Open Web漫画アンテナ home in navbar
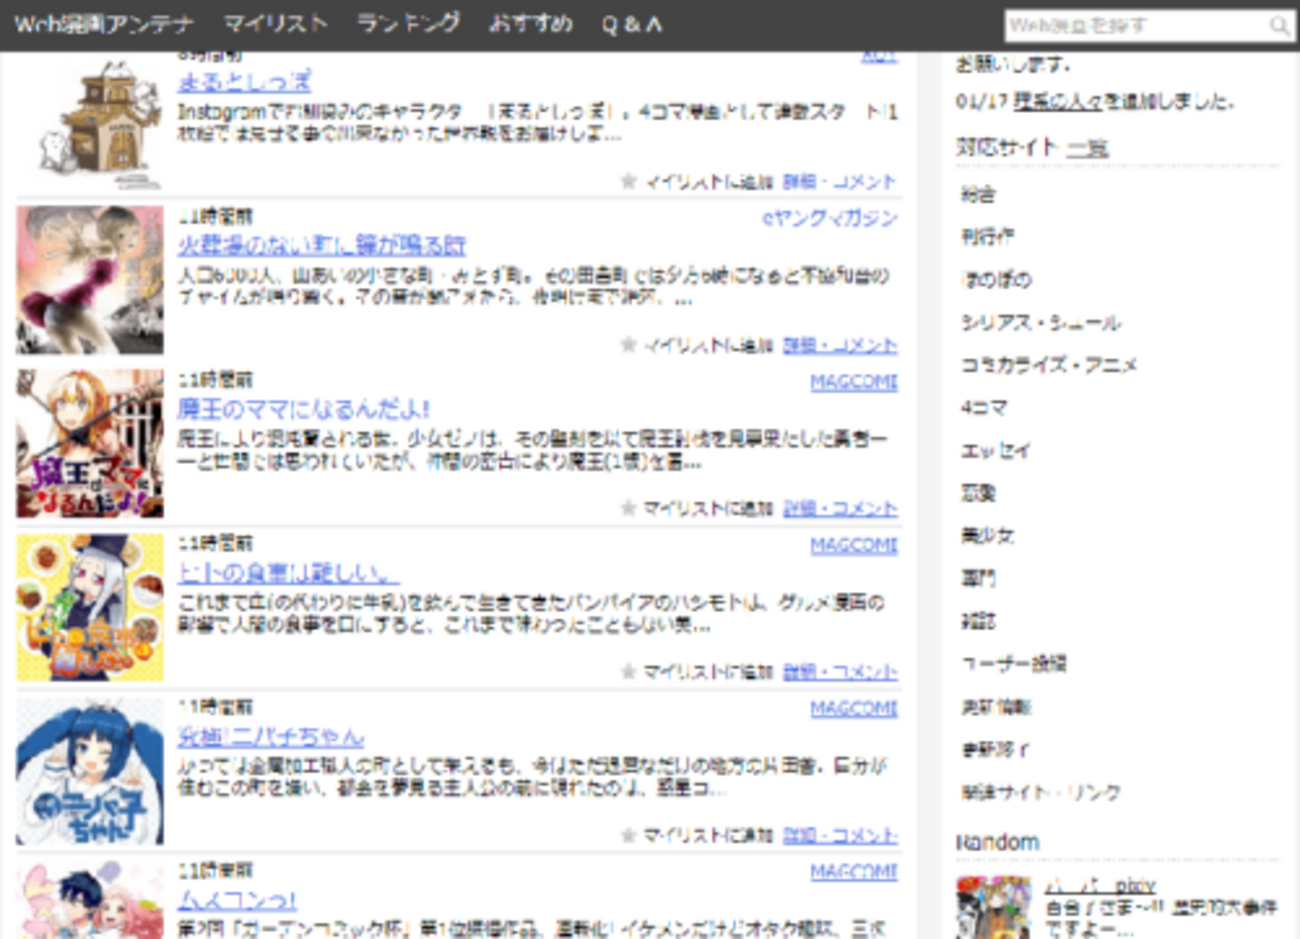Screen dimensions: 1300x939 coord(104,24)
